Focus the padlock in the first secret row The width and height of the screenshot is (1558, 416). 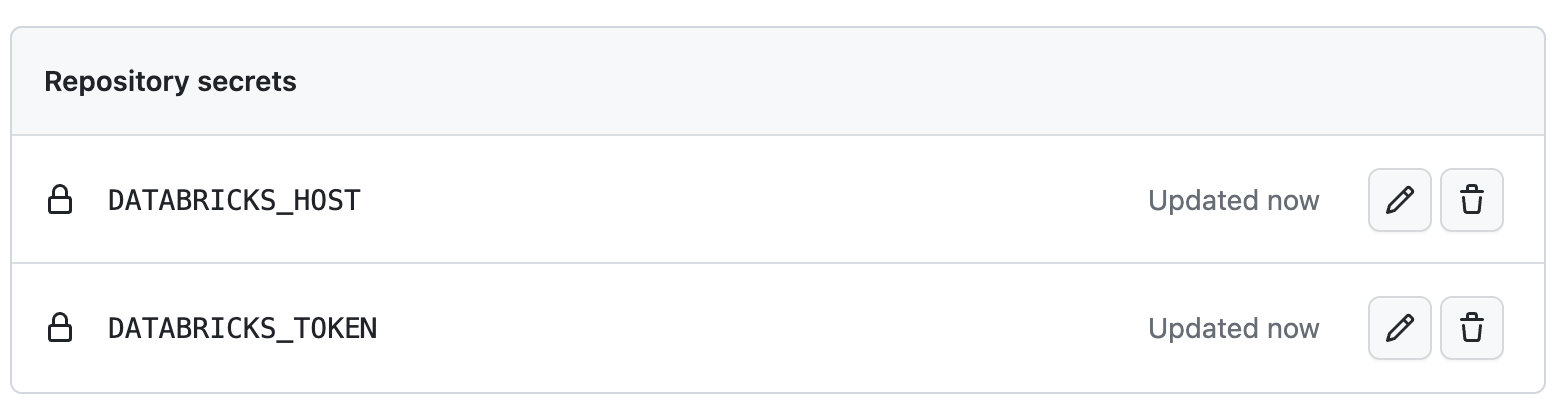click(x=60, y=200)
